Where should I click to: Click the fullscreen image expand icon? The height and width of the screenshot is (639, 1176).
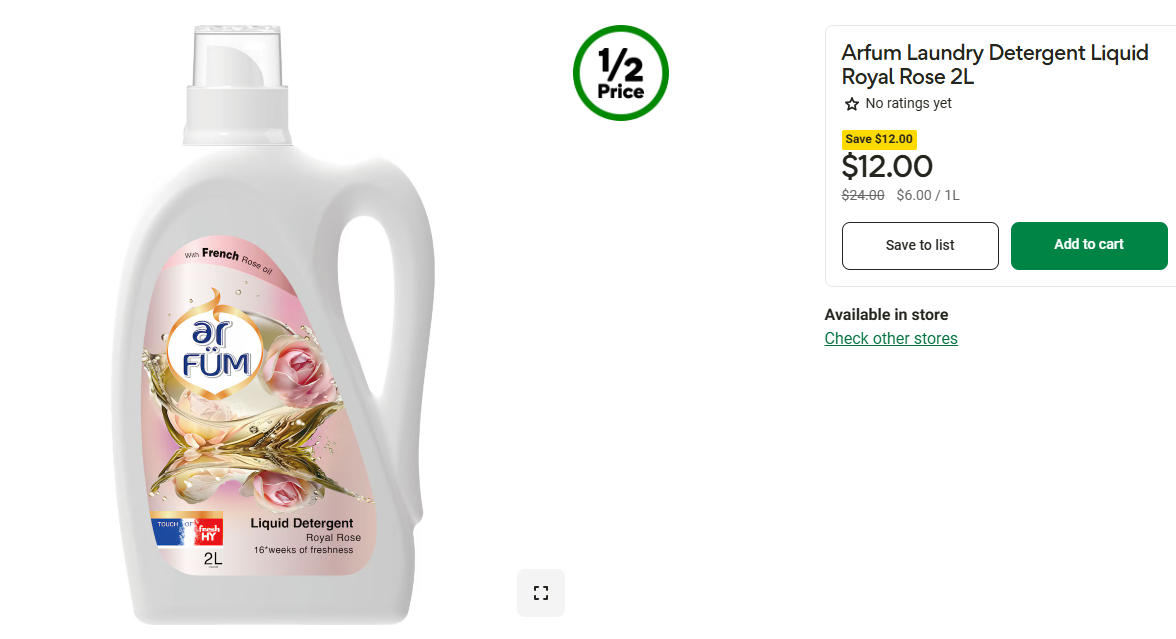541,593
